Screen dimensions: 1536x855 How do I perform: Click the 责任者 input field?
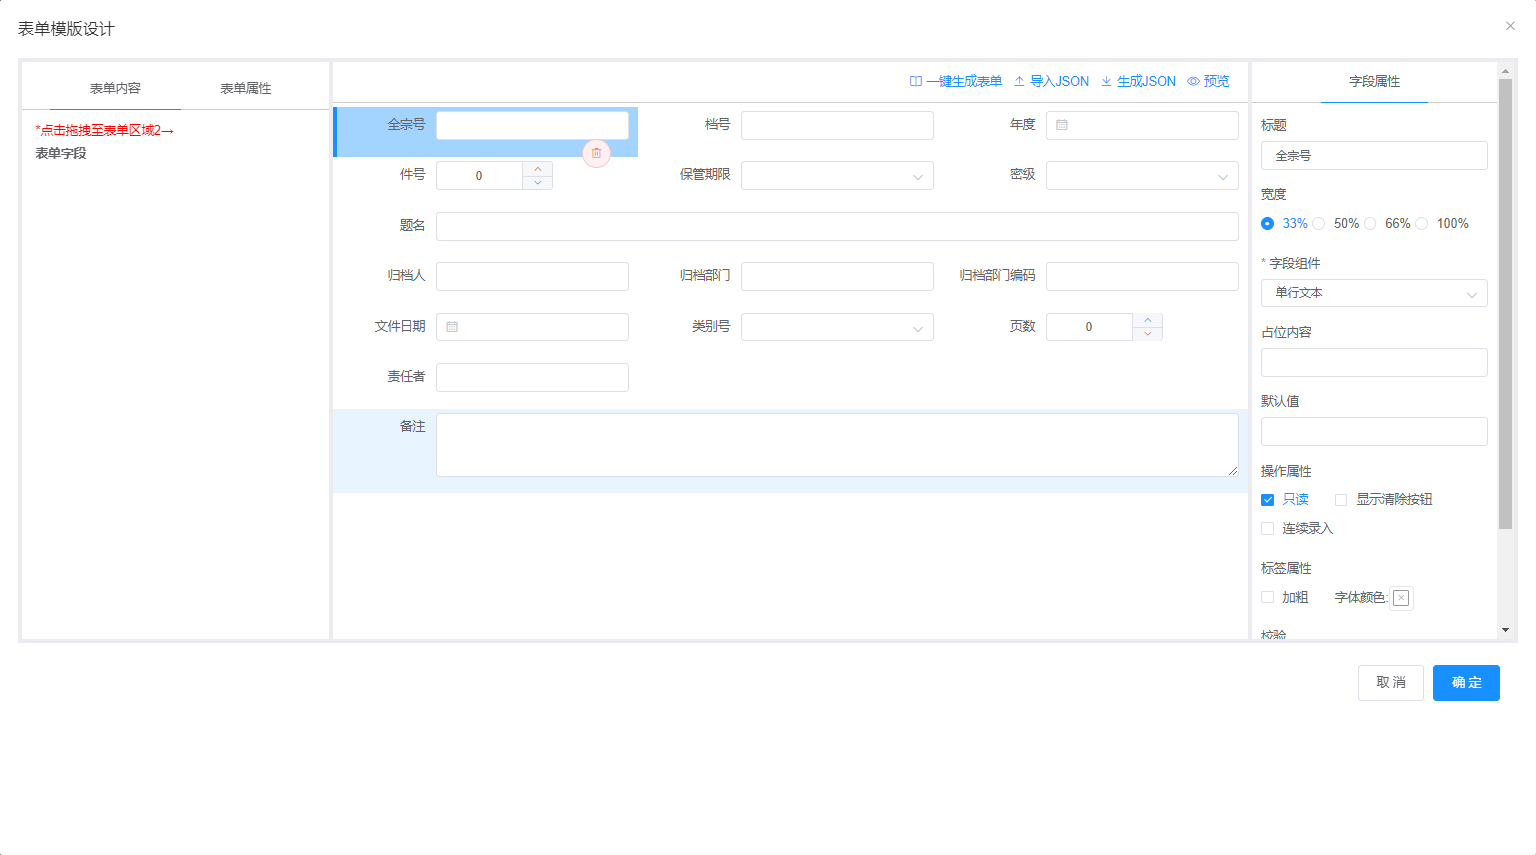pyautogui.click(x=532, y=377)
